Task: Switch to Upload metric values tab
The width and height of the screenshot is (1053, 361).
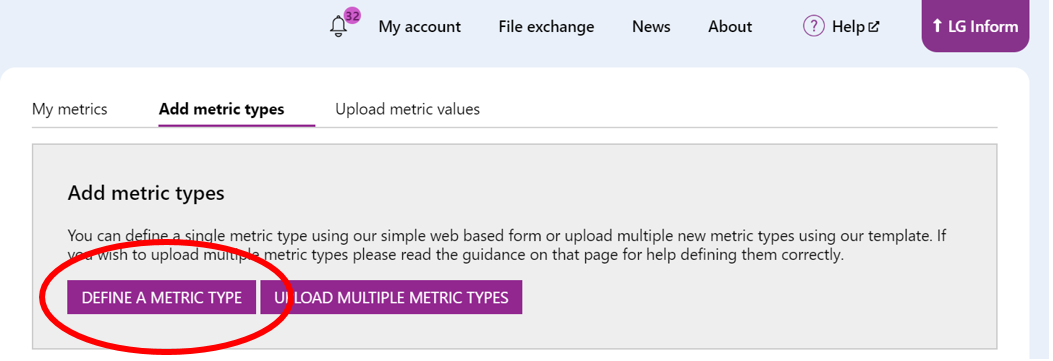Action: click(x=408, y=109)
